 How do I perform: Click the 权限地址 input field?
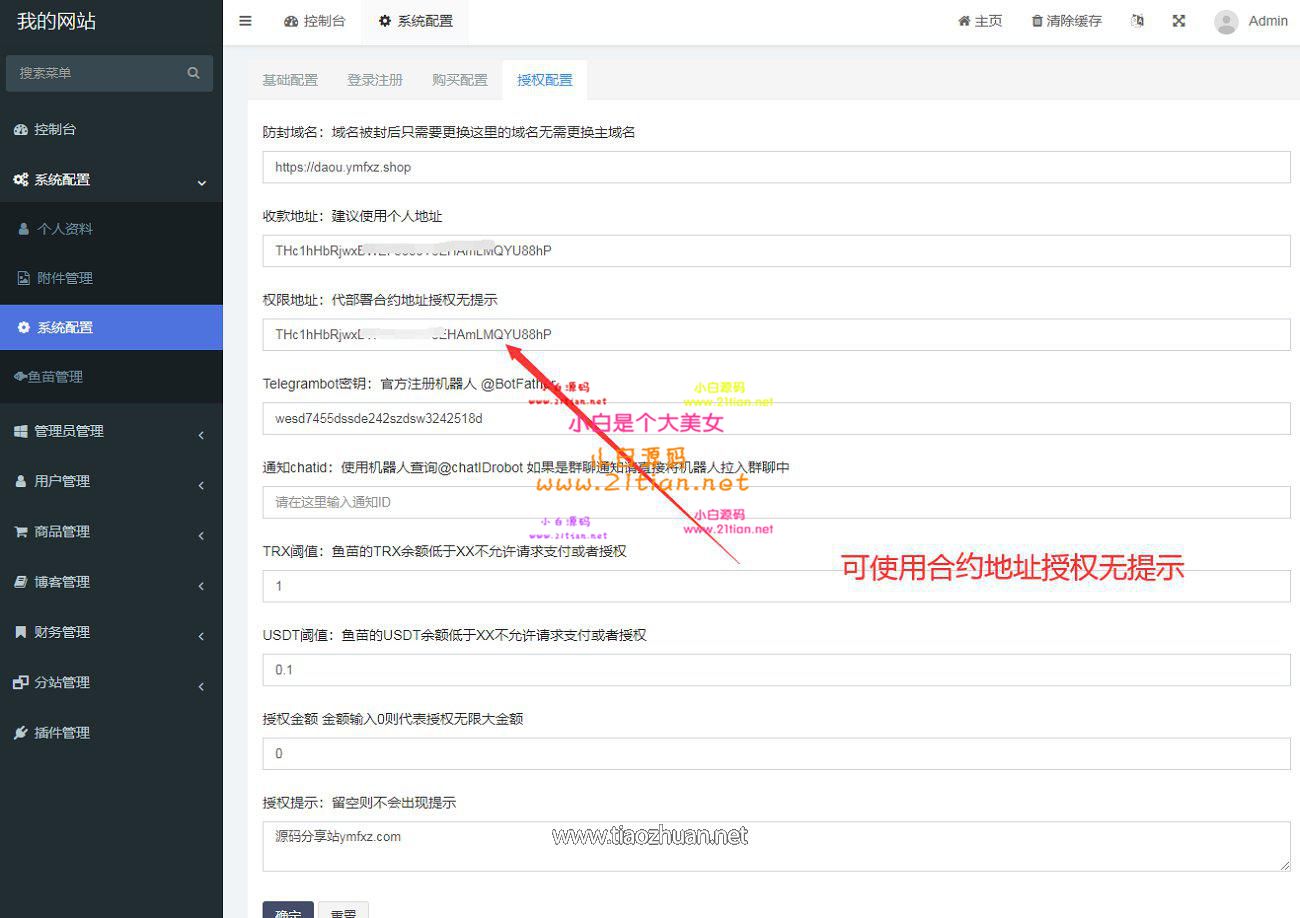(x=777, y=334)
